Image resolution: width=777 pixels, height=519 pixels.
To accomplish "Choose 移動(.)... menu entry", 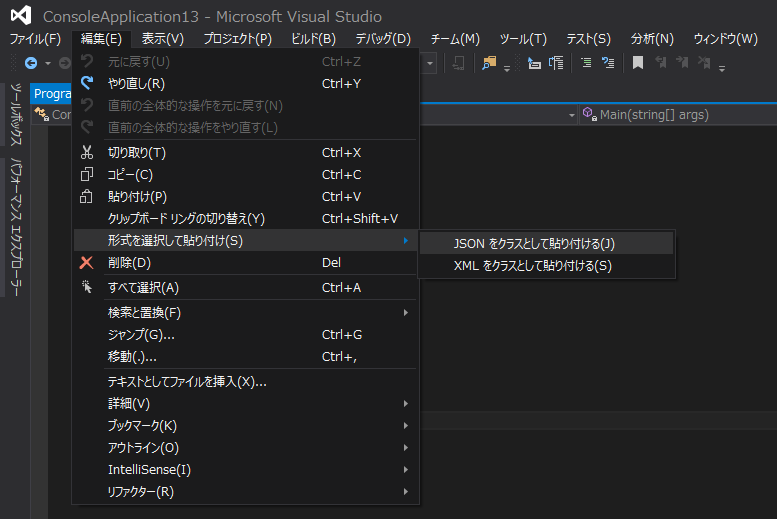I will [246, 356].
